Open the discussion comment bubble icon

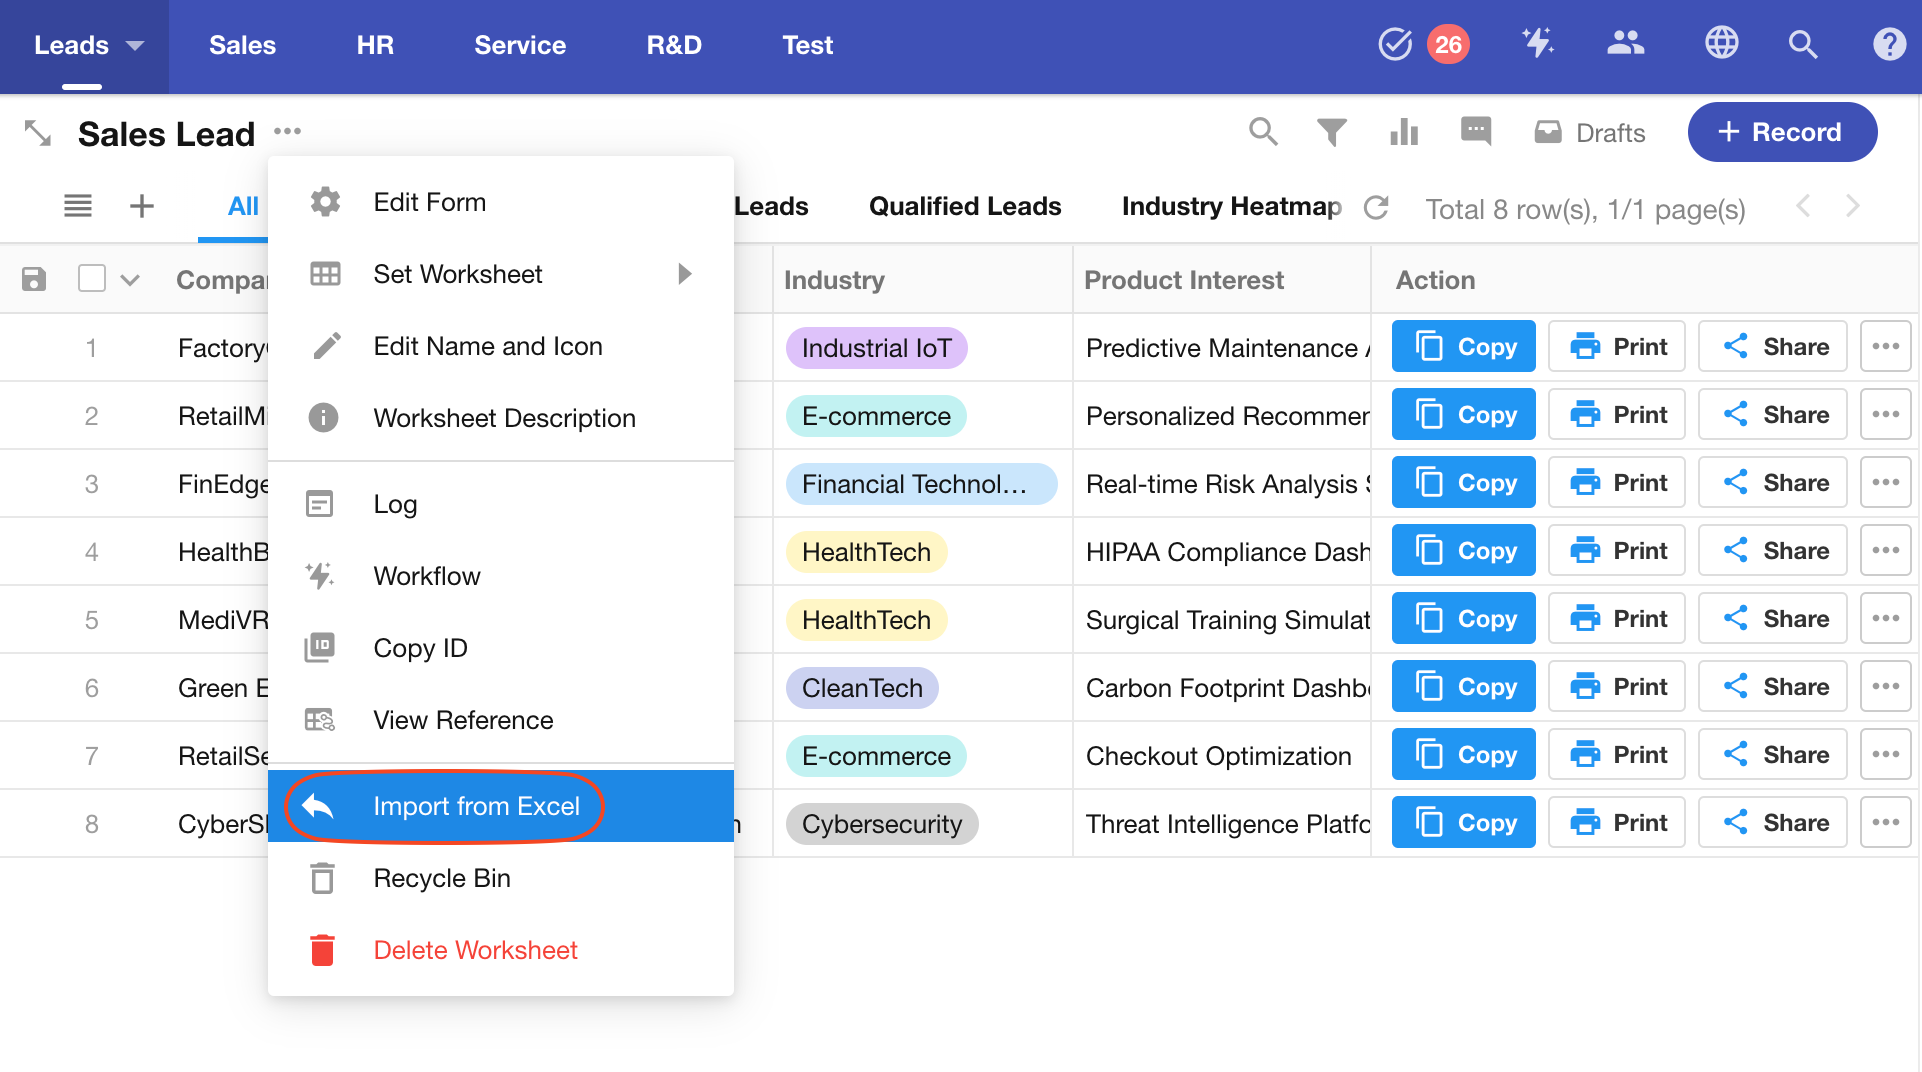point(1475,132)
